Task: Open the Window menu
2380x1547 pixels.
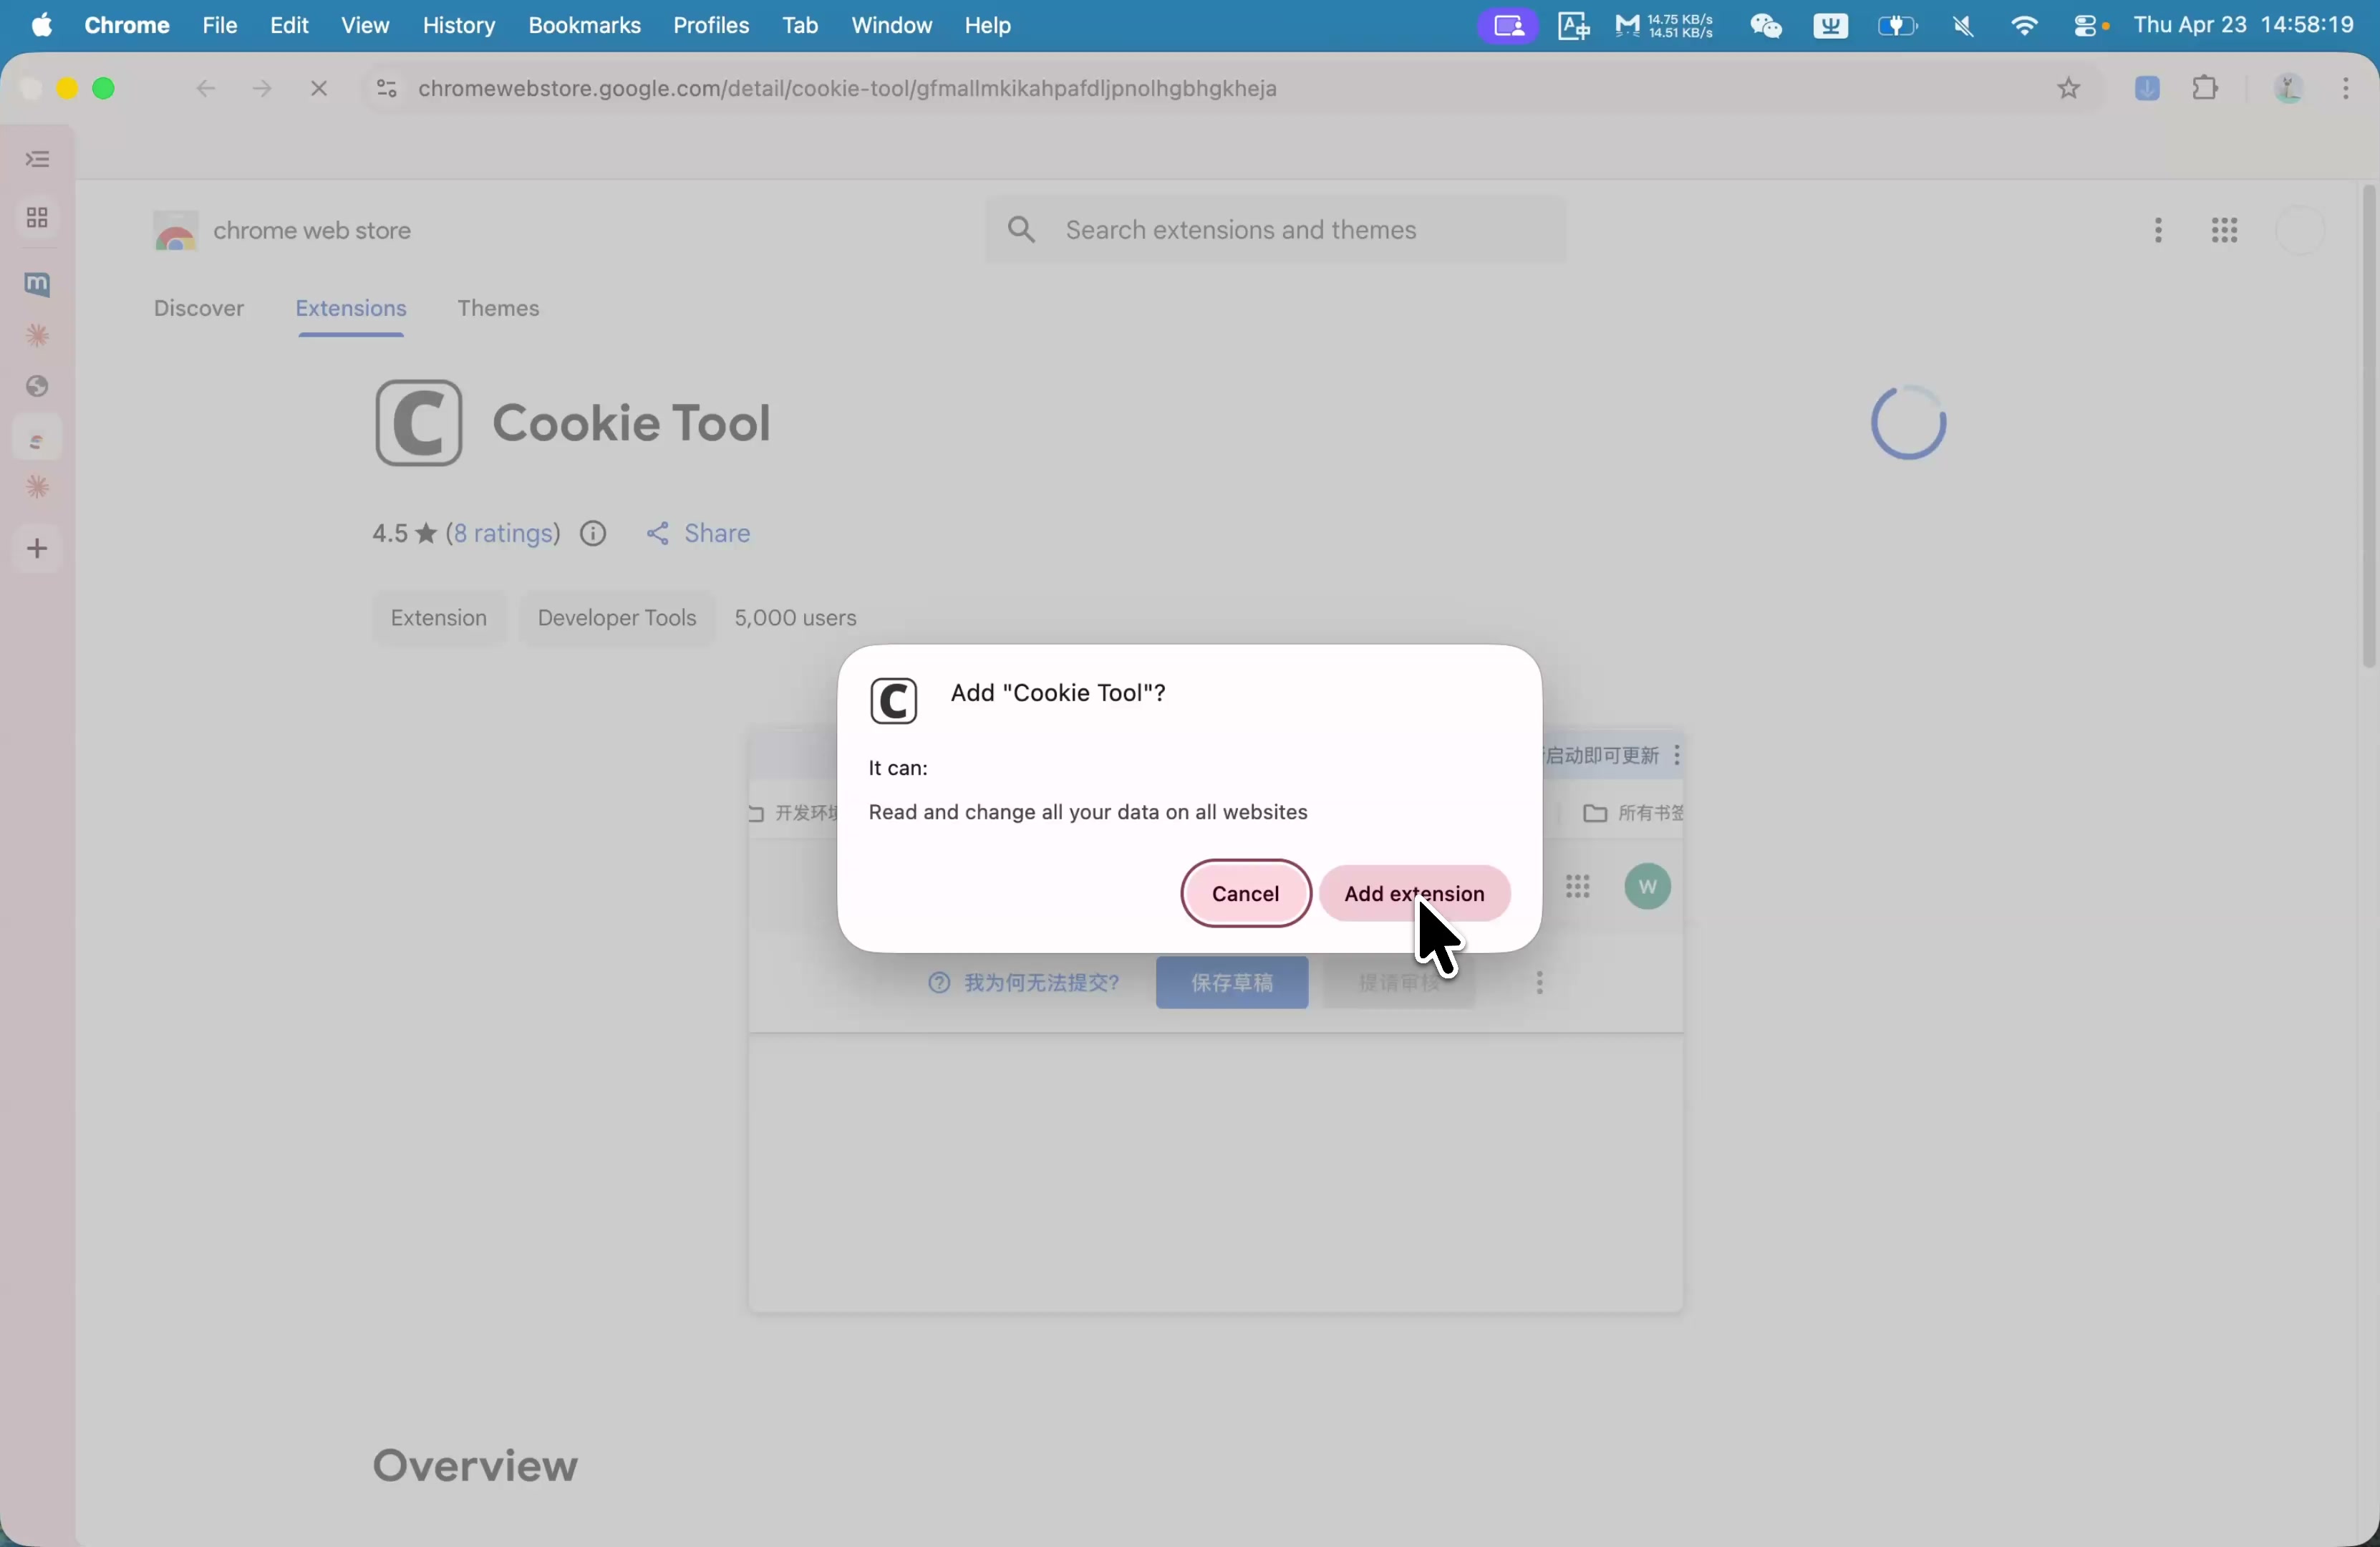Action: (892, 26)
